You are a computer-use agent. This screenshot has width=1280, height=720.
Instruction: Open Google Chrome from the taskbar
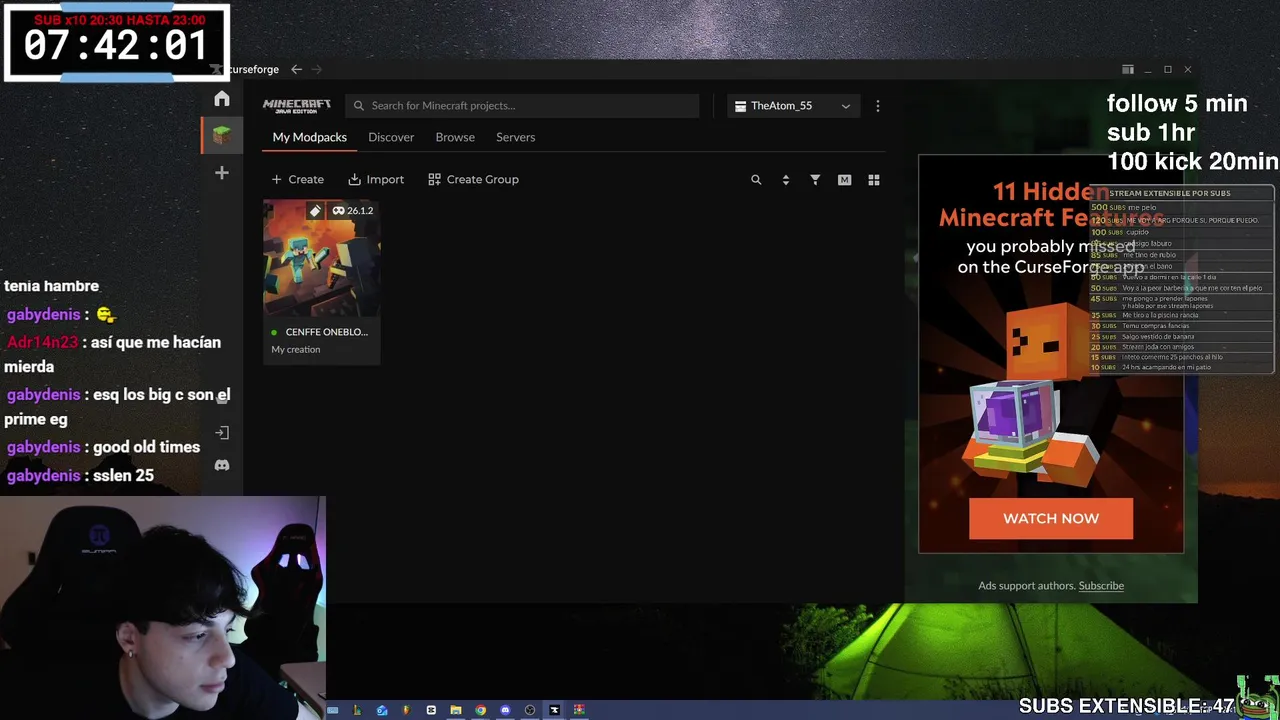tap(481, 710)
